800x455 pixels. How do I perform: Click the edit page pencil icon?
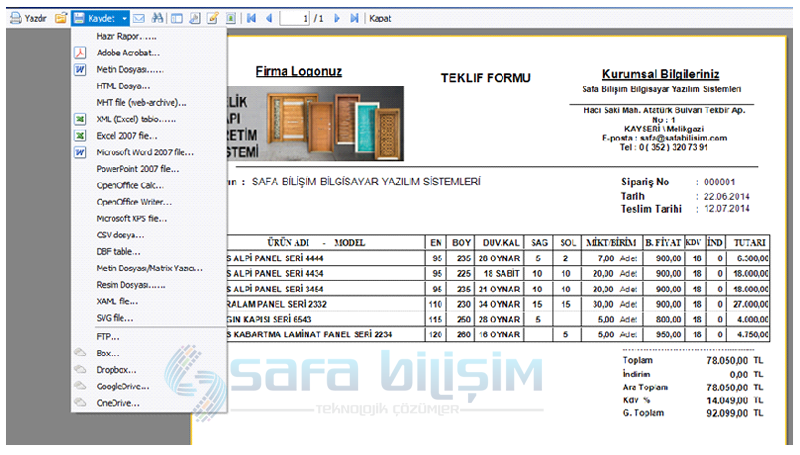click(212, 18)
